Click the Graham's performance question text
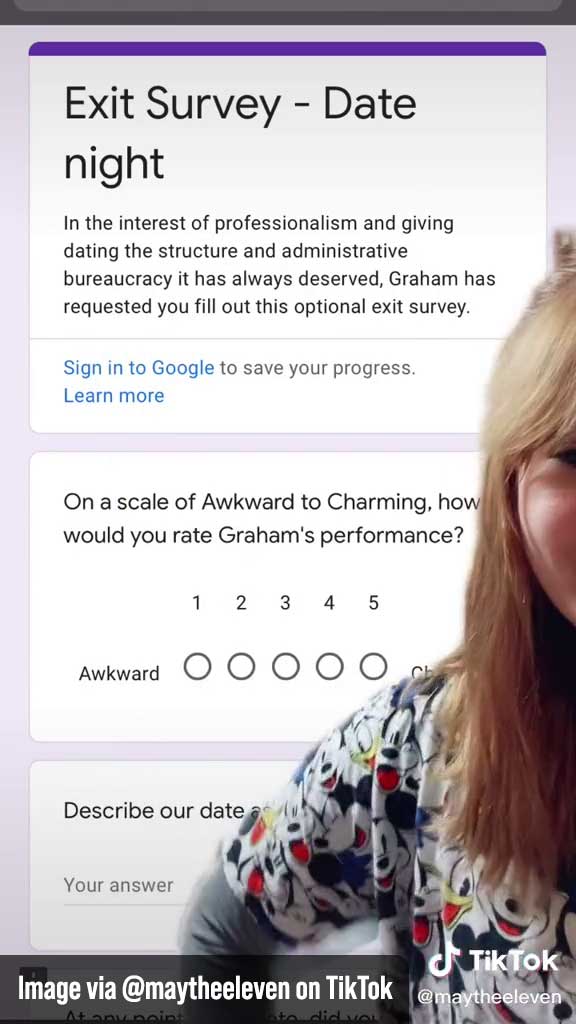The height and width of the screenshot is (1024, 576). [x=271, y=519]
